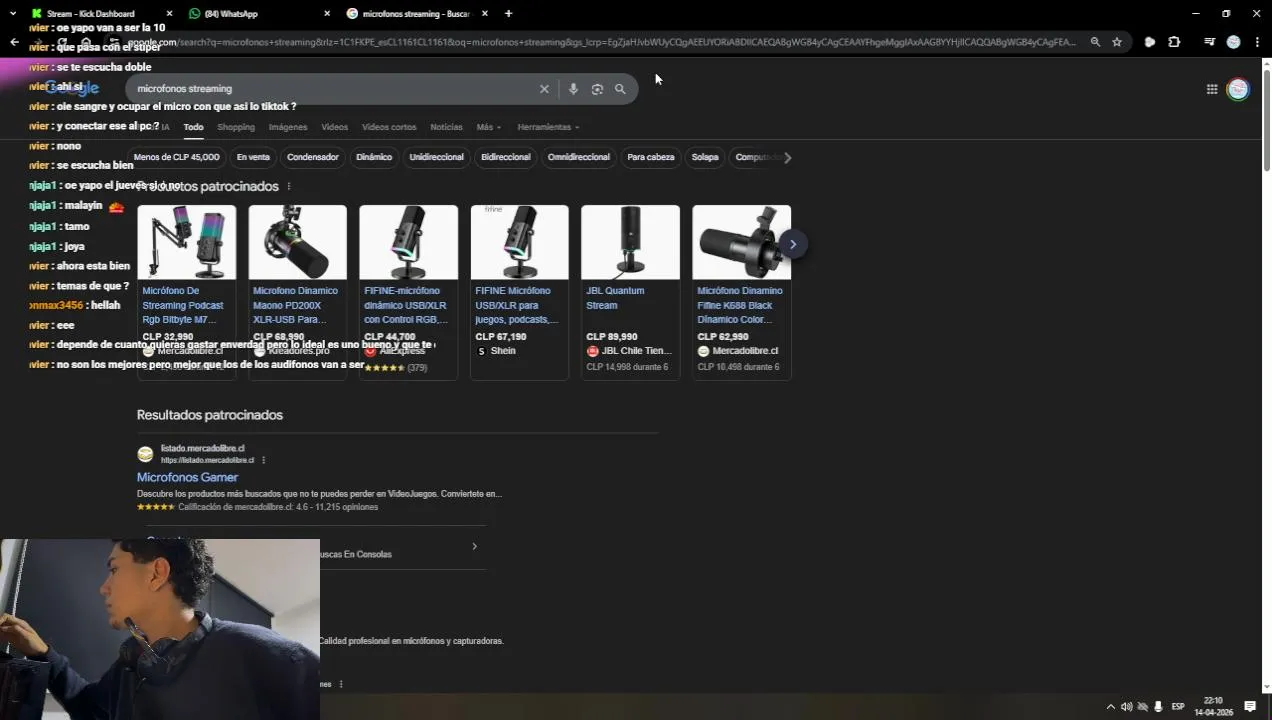Image resolution: width=1272 pixels, height=720 pixels.
Task: Apply the Menos de CLP 45,000 filter
Action: click(x=176, y=157)
